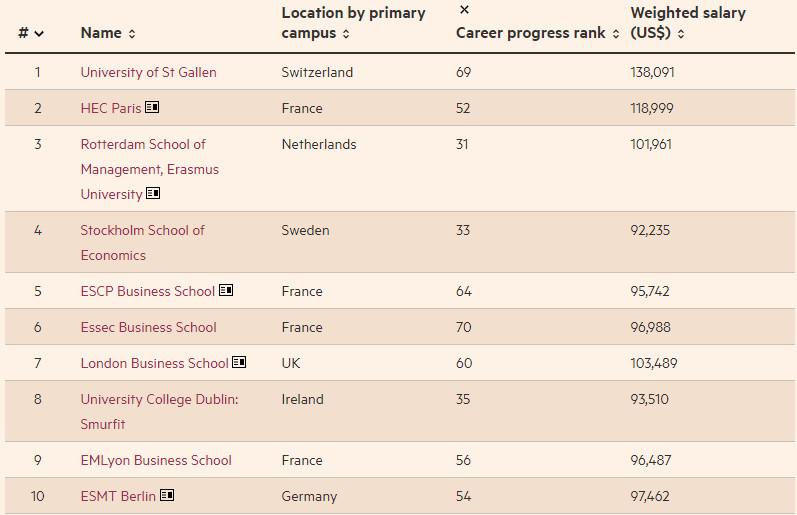Open University of St Gallen link

coord(148,72)
